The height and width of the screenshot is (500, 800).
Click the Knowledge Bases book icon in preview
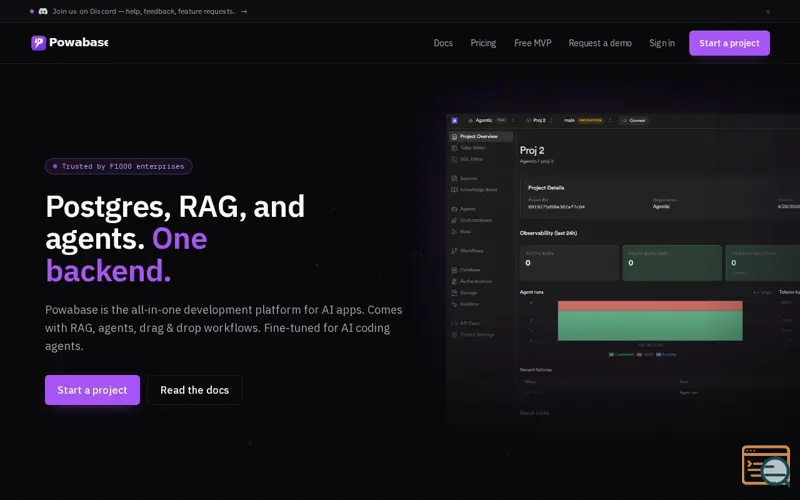tap(454, 190)
